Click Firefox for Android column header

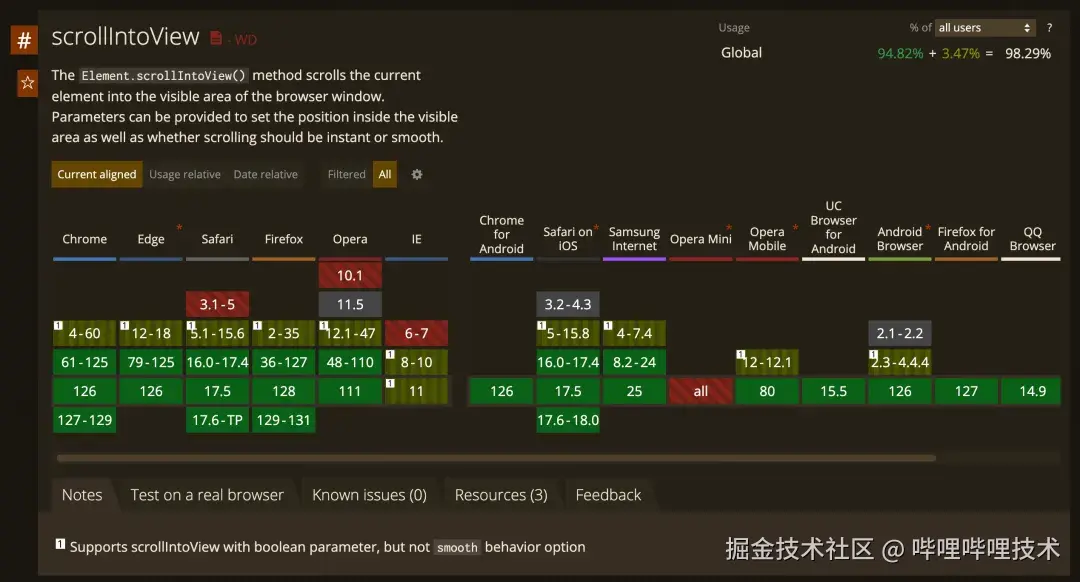click(x=966, y=238)
